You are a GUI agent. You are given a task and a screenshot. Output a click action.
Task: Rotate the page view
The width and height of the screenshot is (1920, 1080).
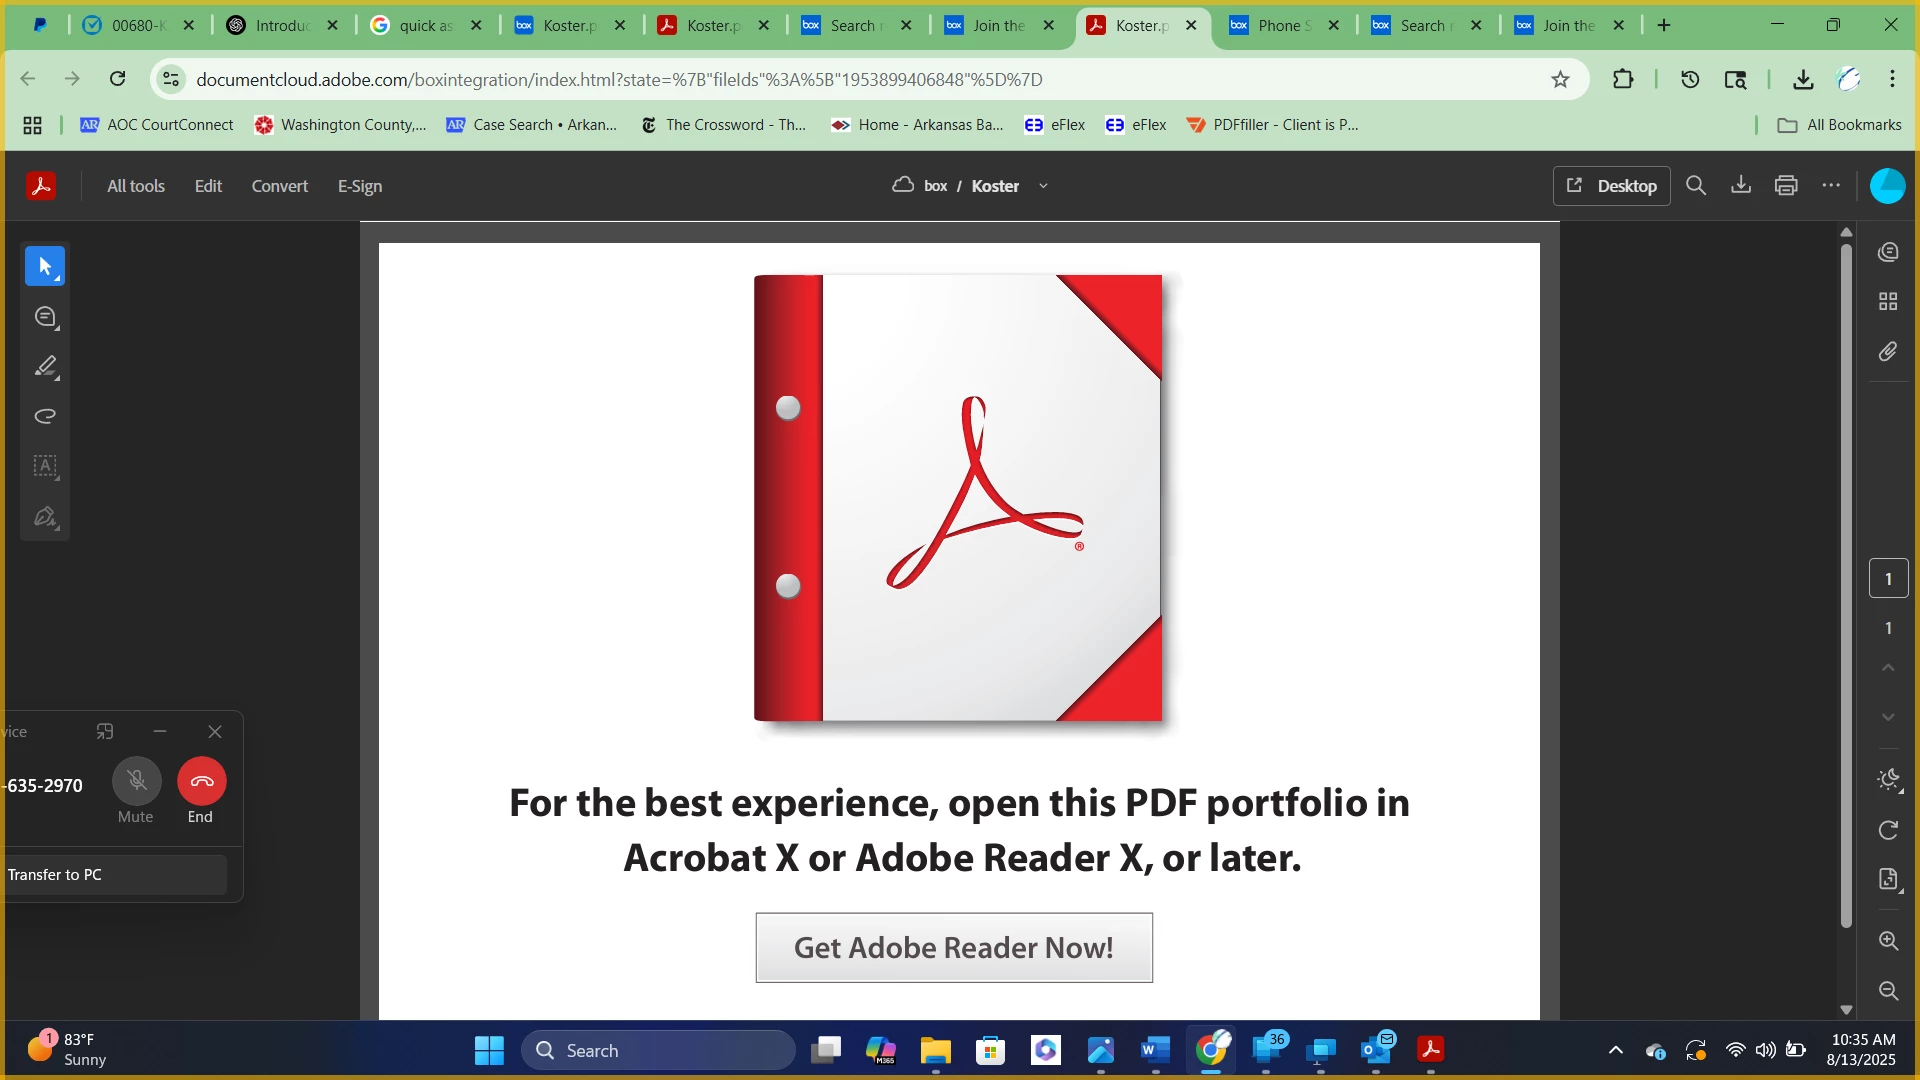(1888, 830)
